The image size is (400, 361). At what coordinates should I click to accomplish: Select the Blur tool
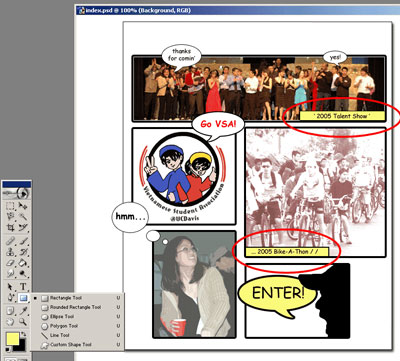coord(11,273)
